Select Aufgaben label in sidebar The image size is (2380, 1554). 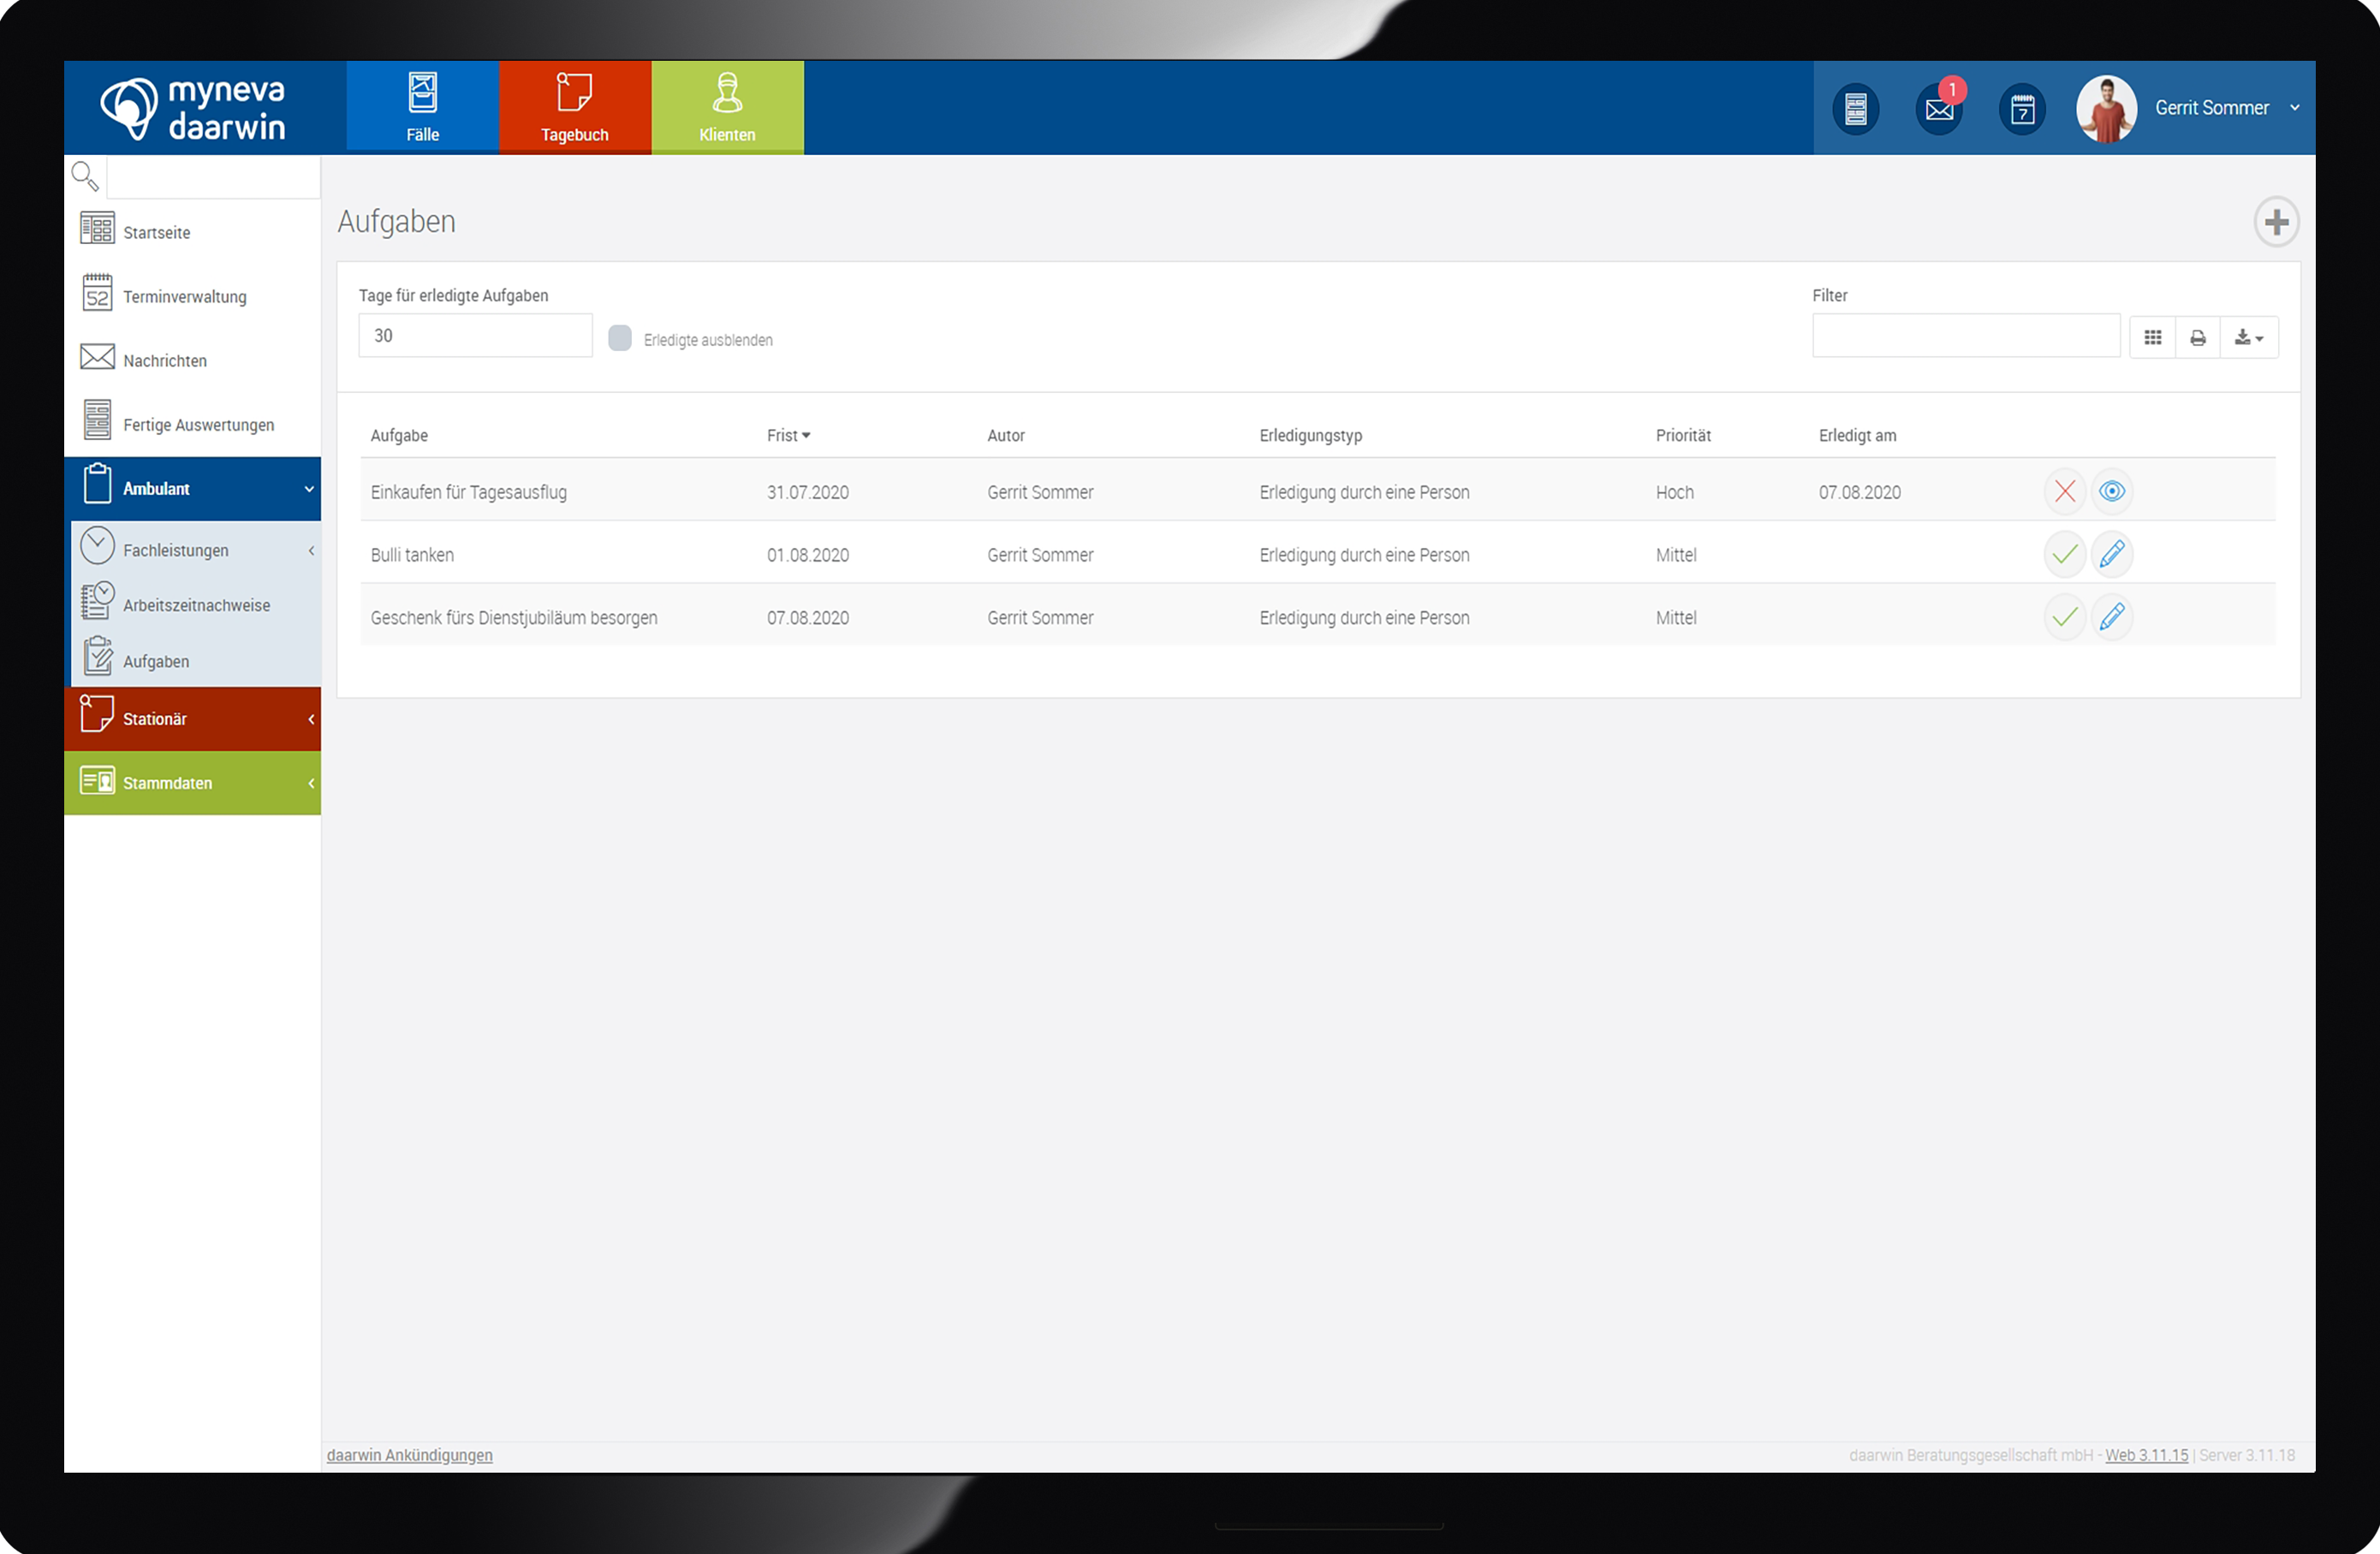156,662
